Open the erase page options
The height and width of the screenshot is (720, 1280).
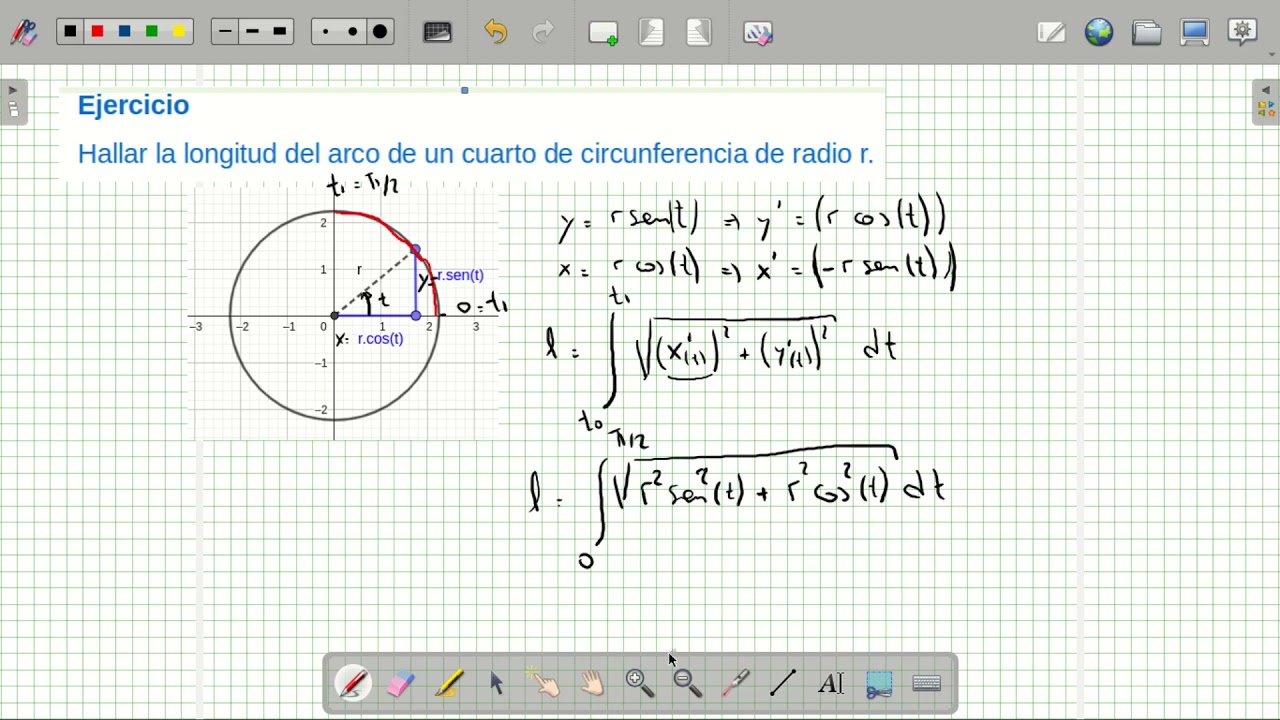758,33
